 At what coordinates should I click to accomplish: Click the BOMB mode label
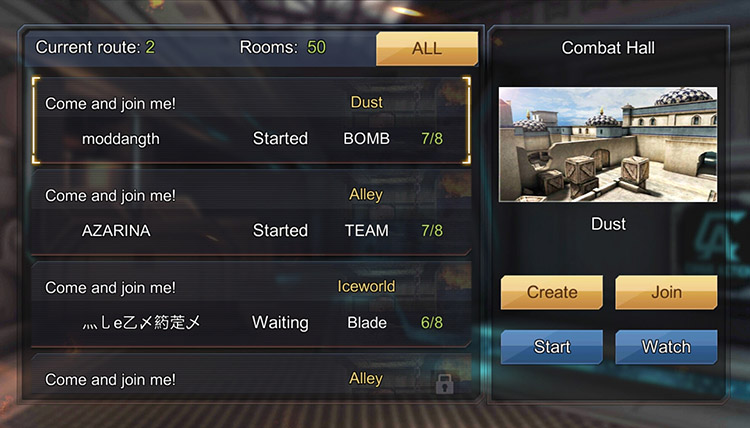coord(366,139)
